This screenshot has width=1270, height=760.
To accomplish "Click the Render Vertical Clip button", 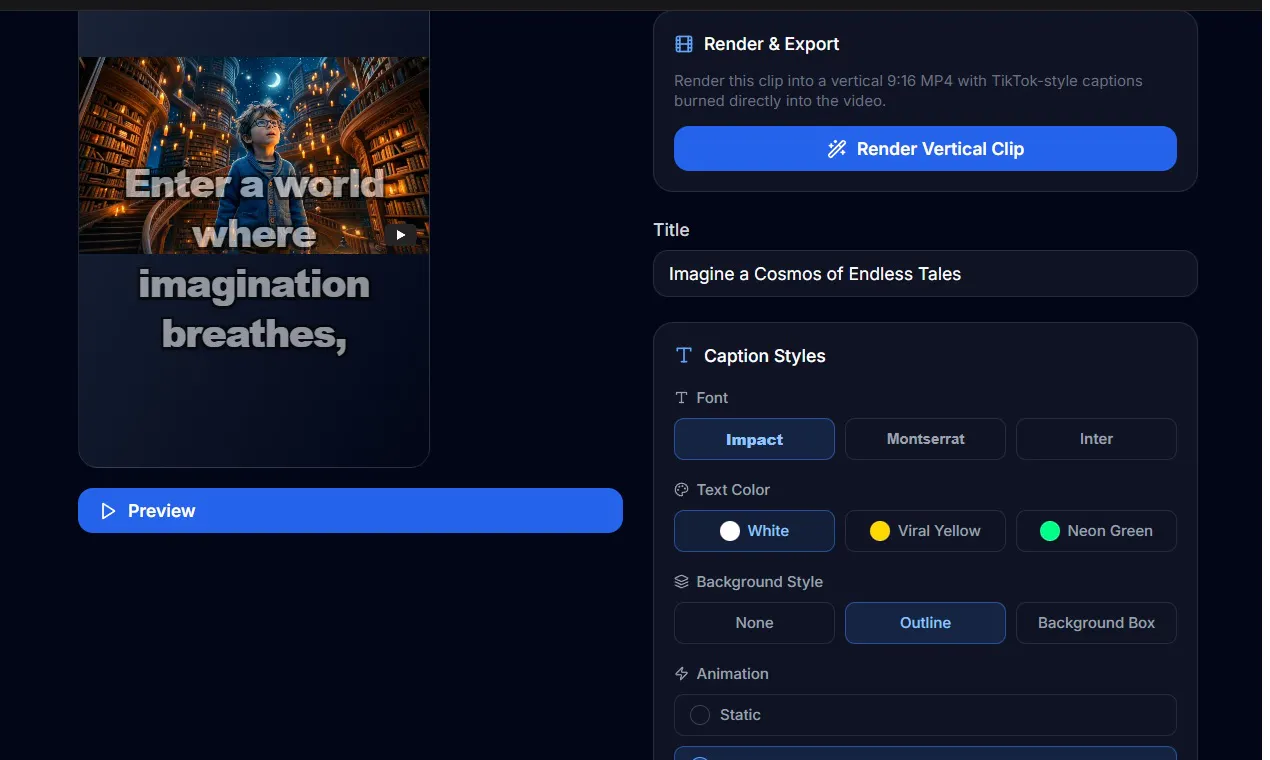I will click(925, 148).
